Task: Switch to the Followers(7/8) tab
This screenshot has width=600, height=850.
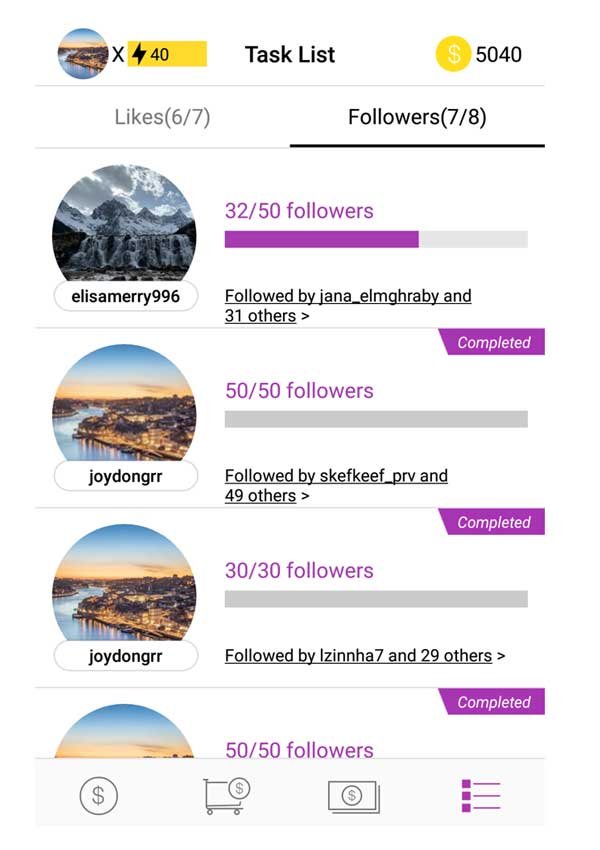Action: click(x=417, y=117)
